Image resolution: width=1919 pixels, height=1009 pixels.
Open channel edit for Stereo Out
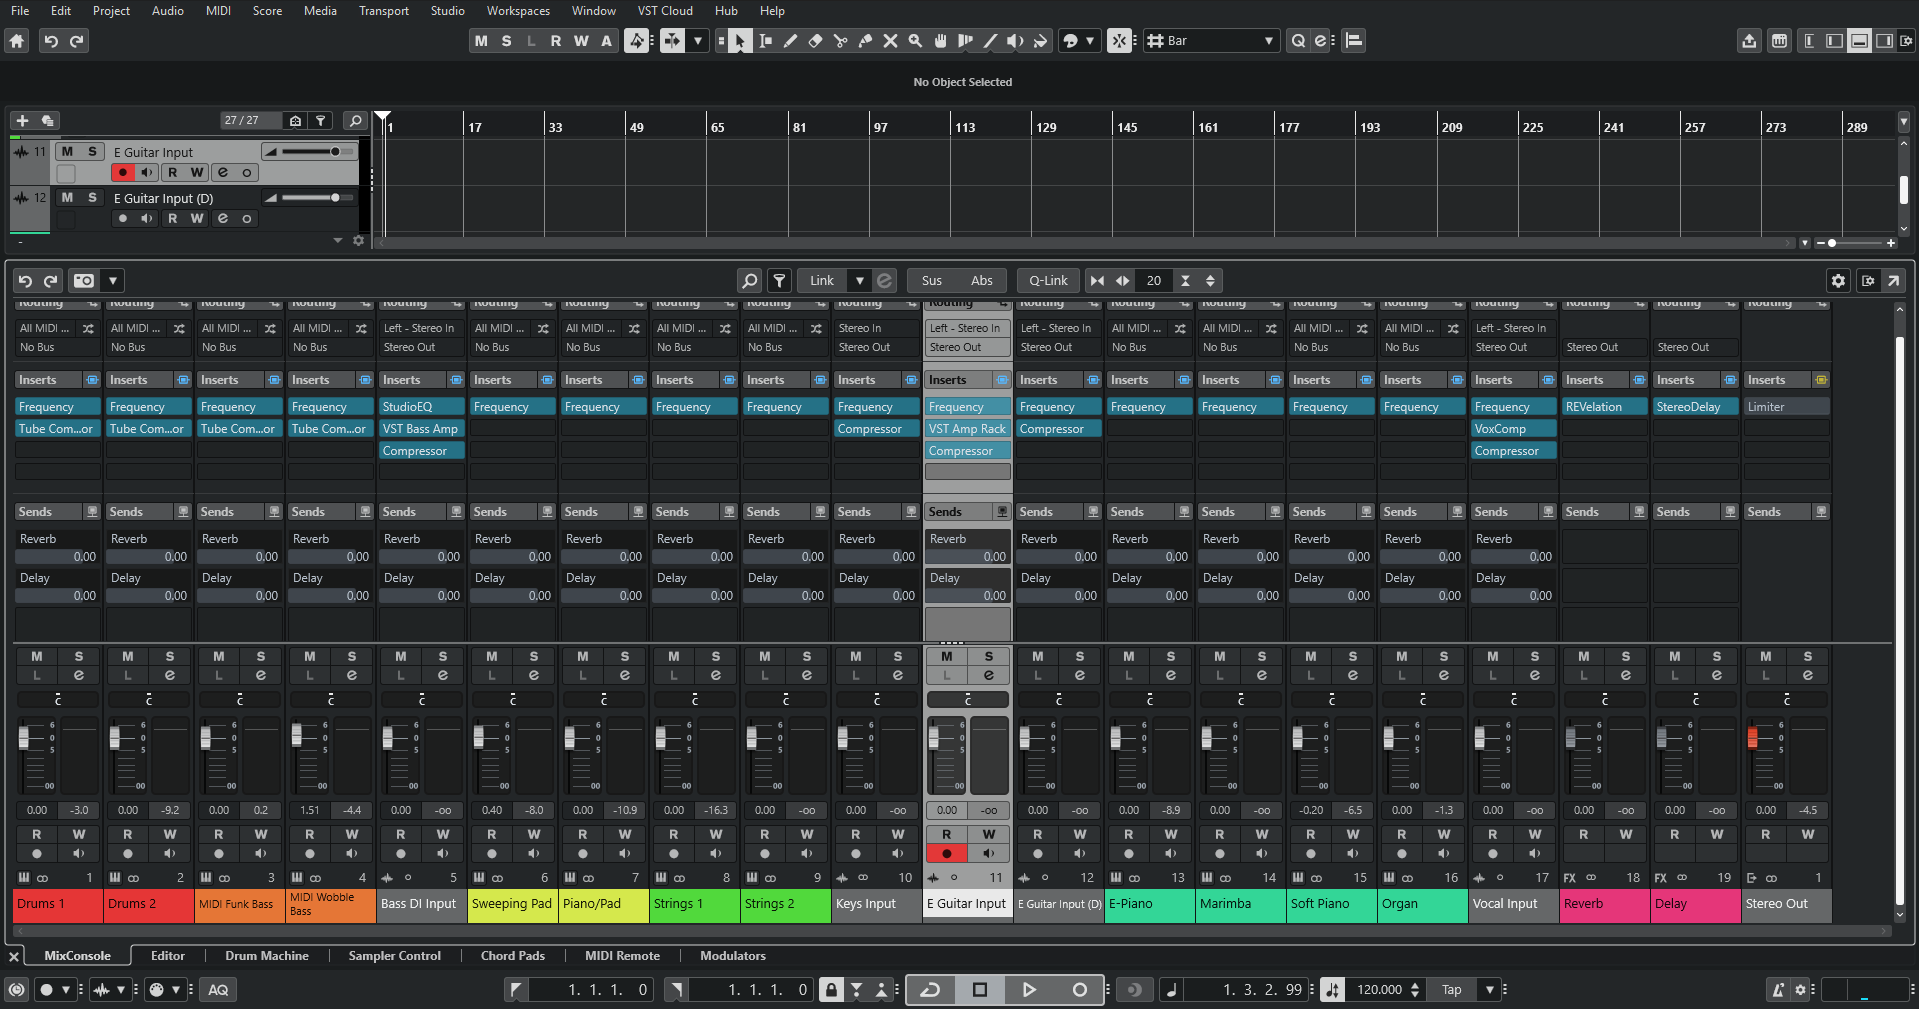pos(1807,673)
